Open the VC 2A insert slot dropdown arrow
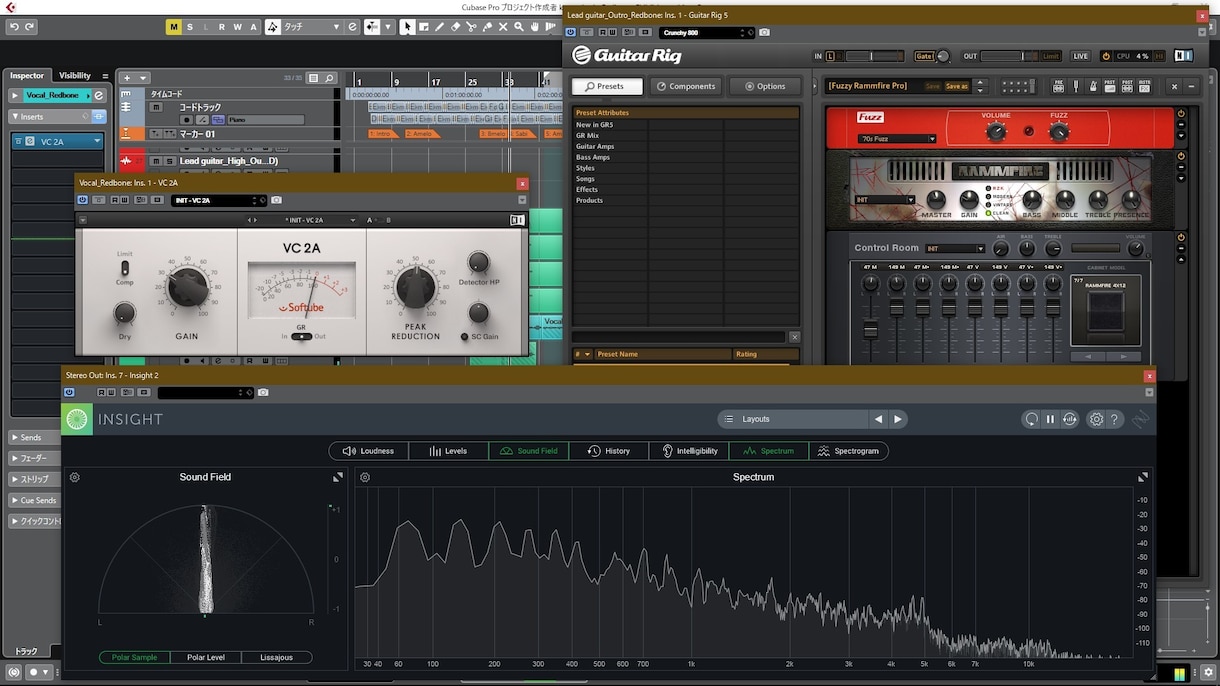 [x=97, y=141]
